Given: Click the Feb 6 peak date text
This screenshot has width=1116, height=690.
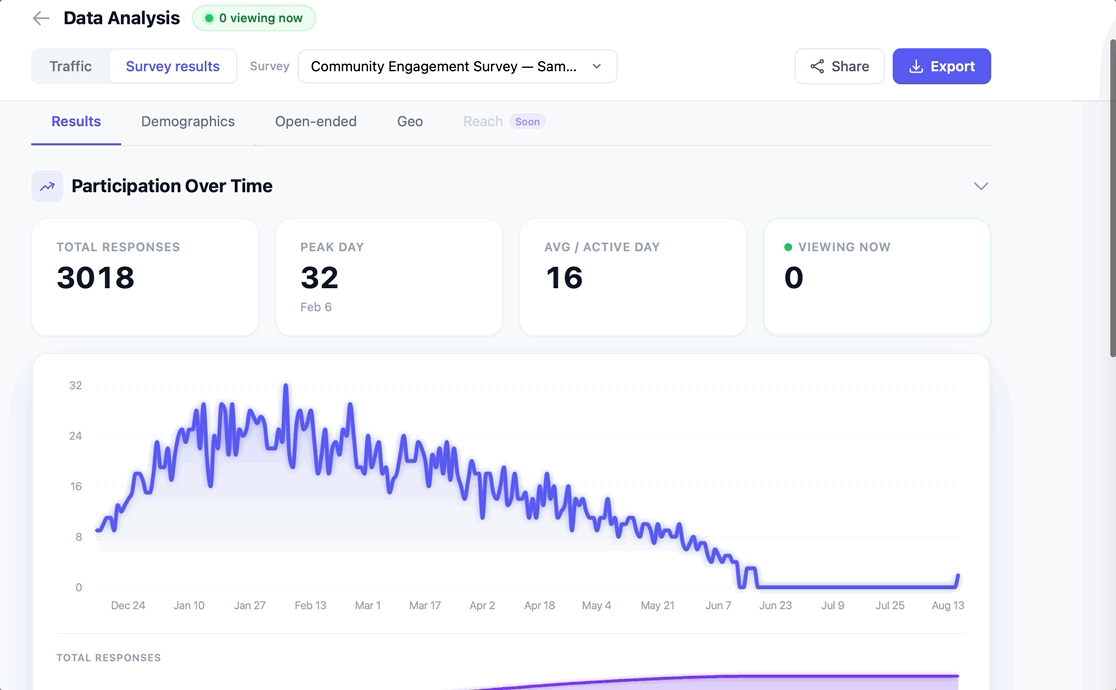Looking at the screenshot, I should tap(316, 308).
